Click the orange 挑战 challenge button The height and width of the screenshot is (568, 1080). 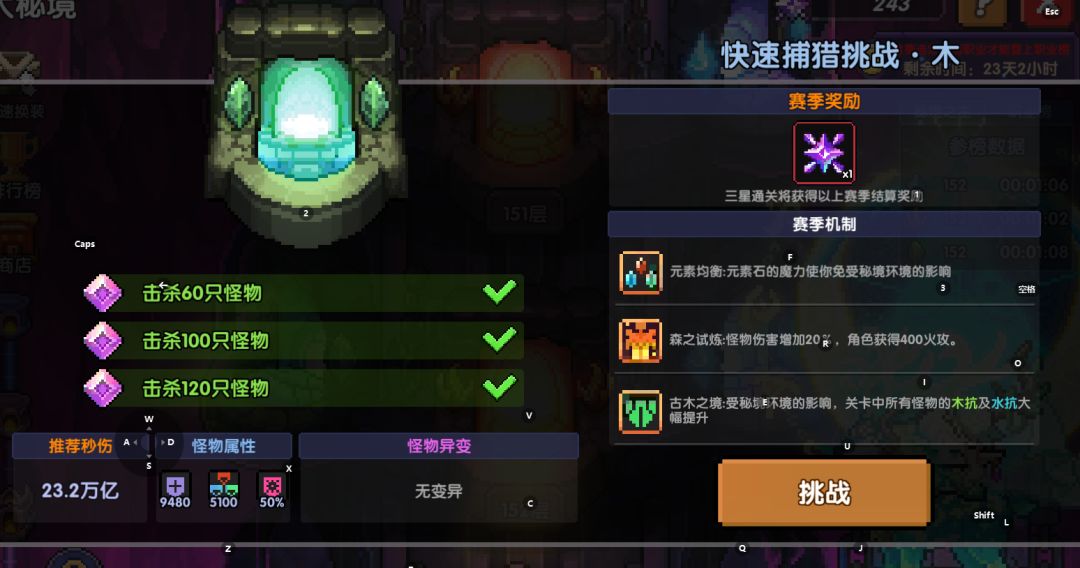tap(824, 492)
